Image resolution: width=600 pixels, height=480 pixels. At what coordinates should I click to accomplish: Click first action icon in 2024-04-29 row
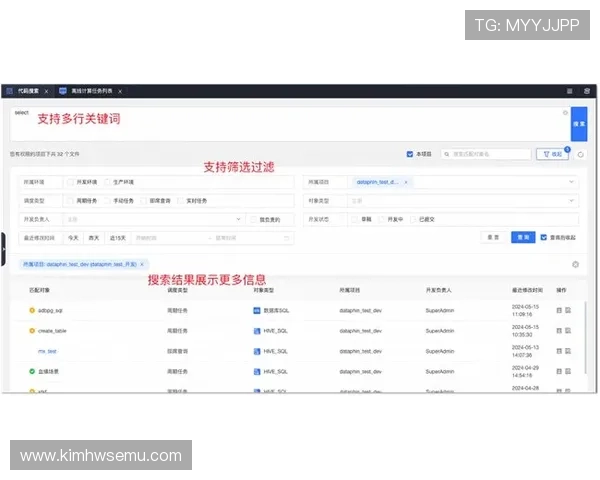pos(559,371)
